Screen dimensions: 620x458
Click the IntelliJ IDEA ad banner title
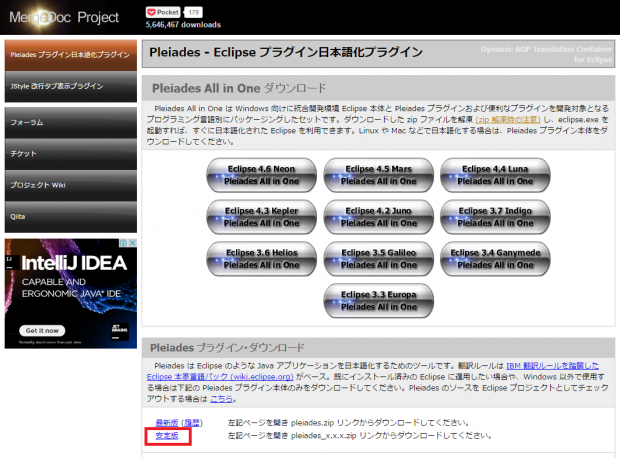74,263
